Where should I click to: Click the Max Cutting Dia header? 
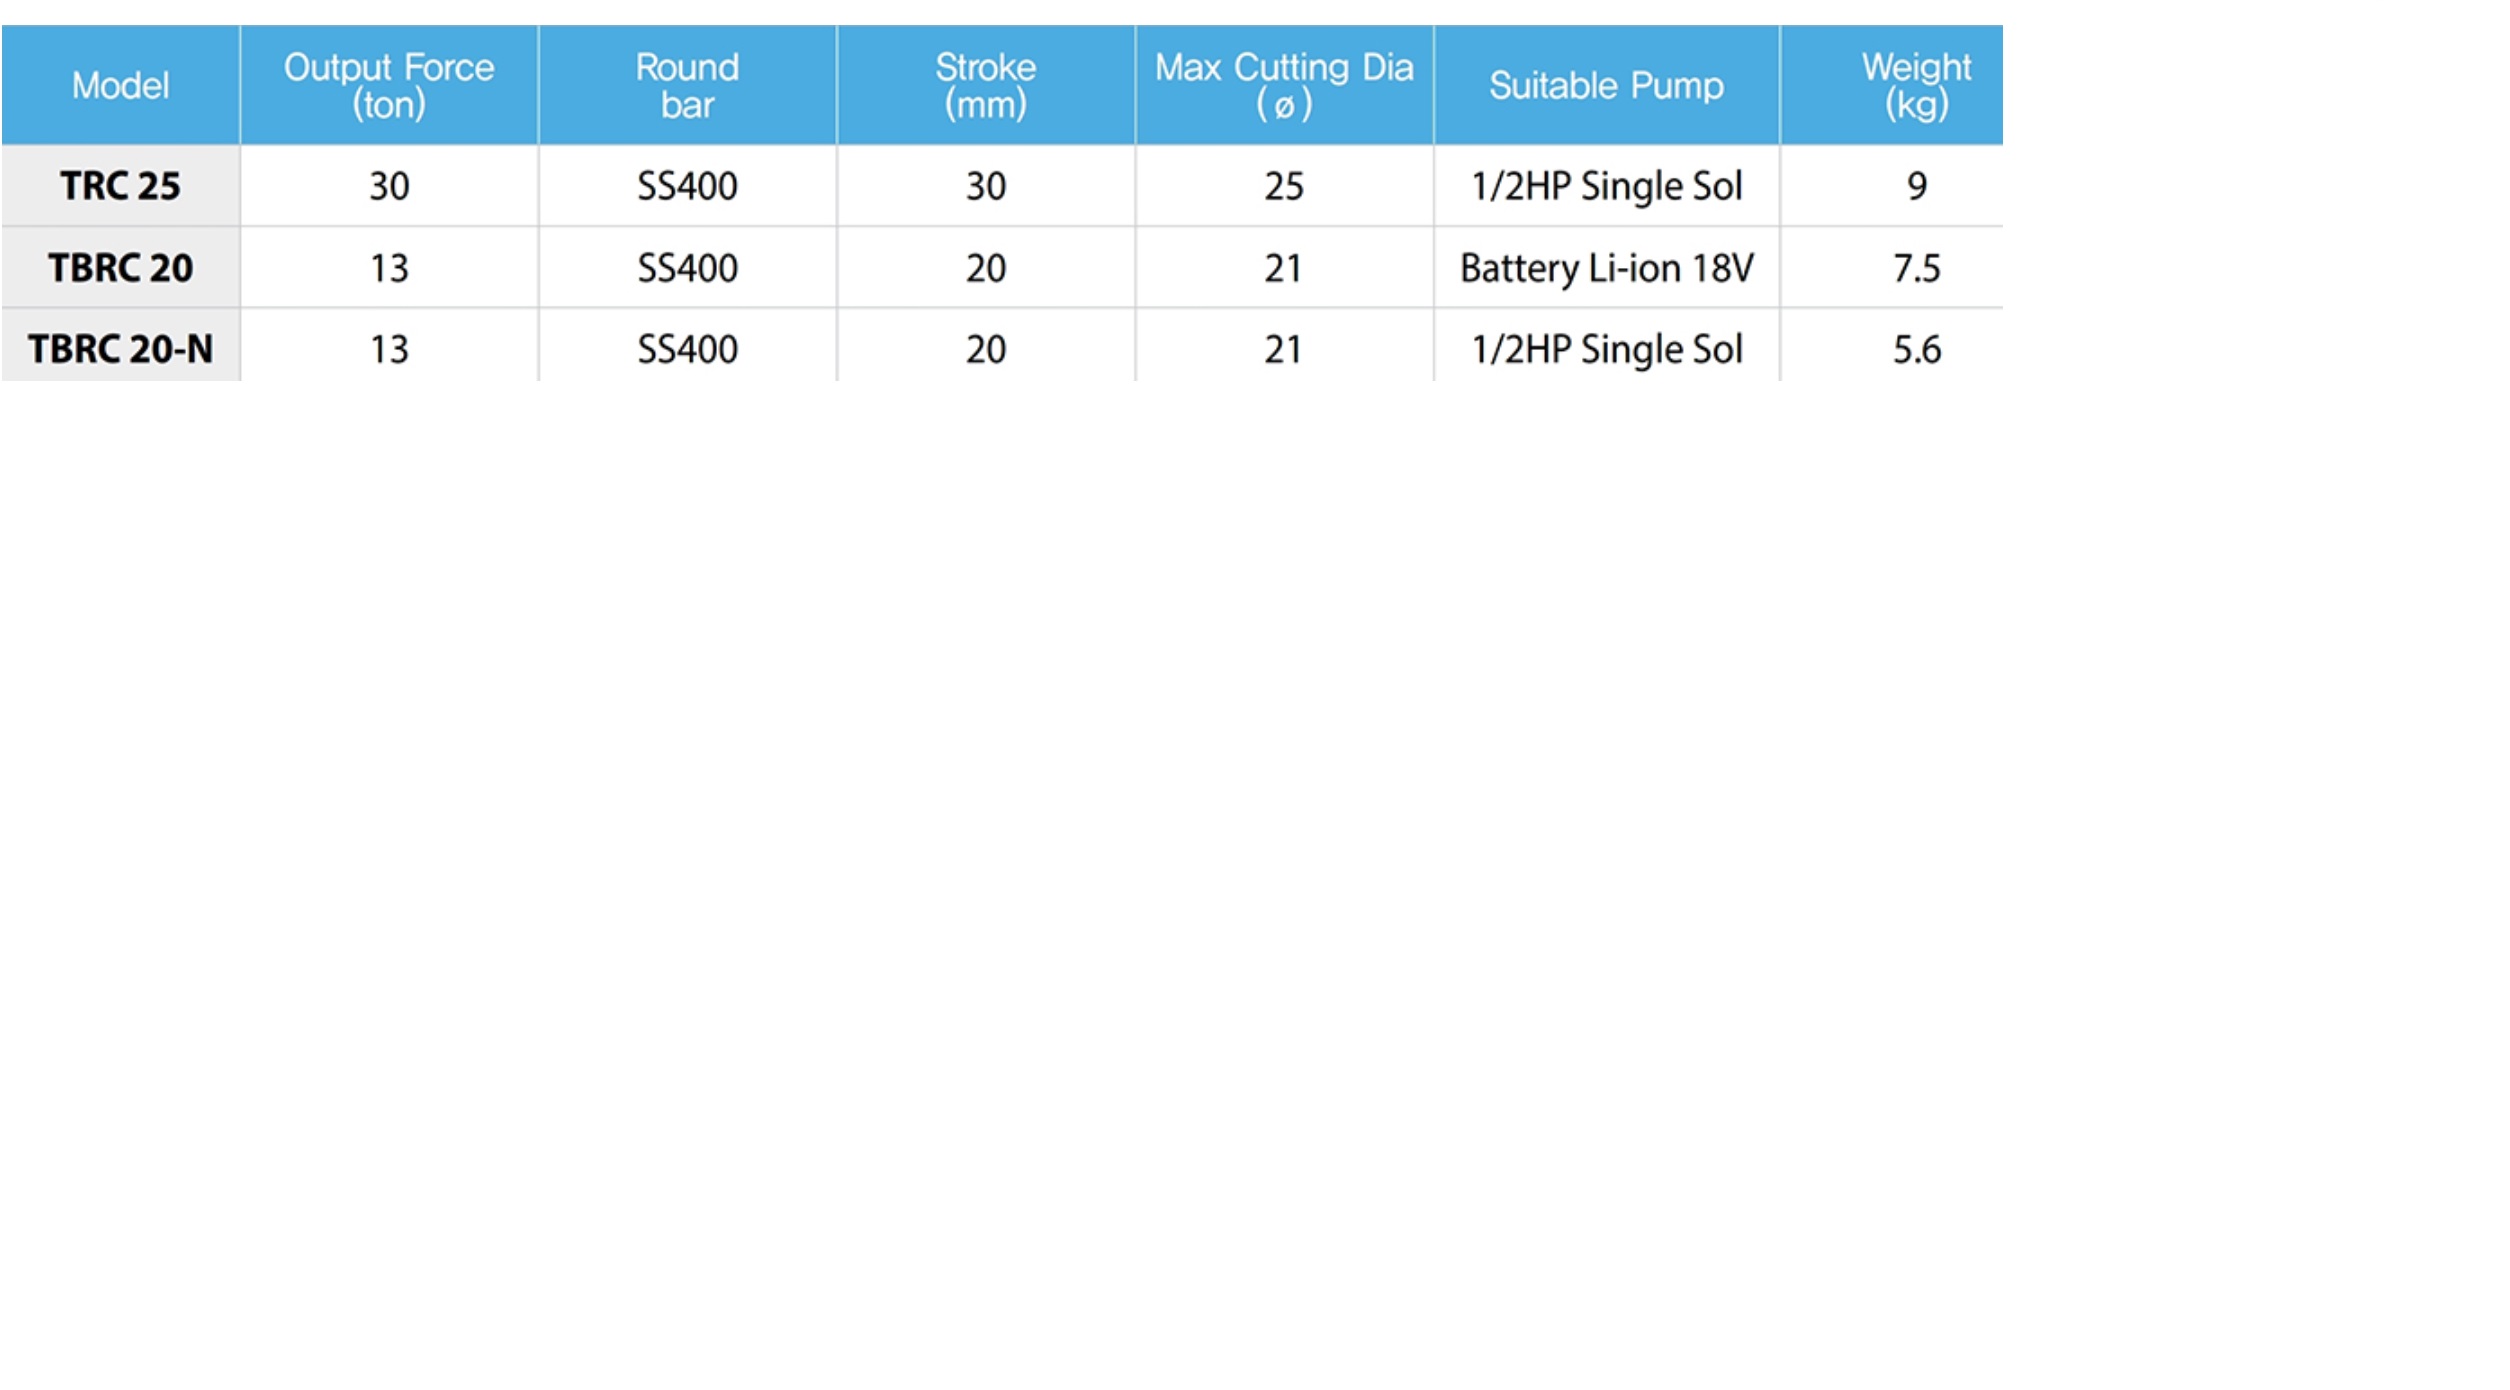1284,85
